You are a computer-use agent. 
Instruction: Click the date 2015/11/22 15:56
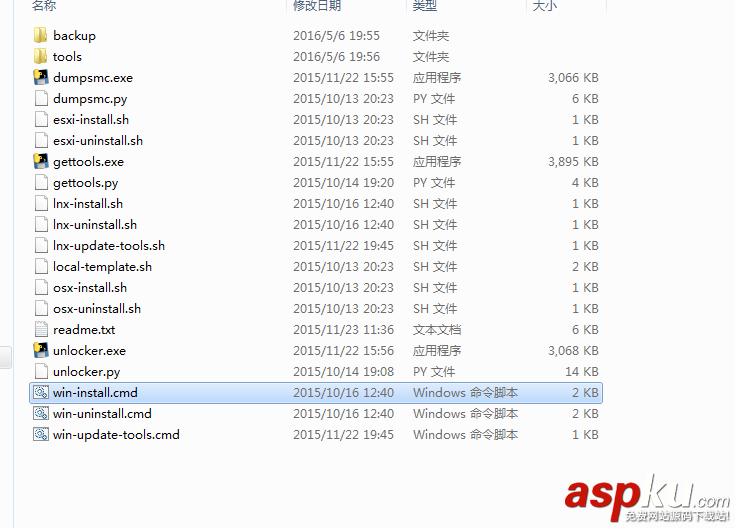point(344,351)
